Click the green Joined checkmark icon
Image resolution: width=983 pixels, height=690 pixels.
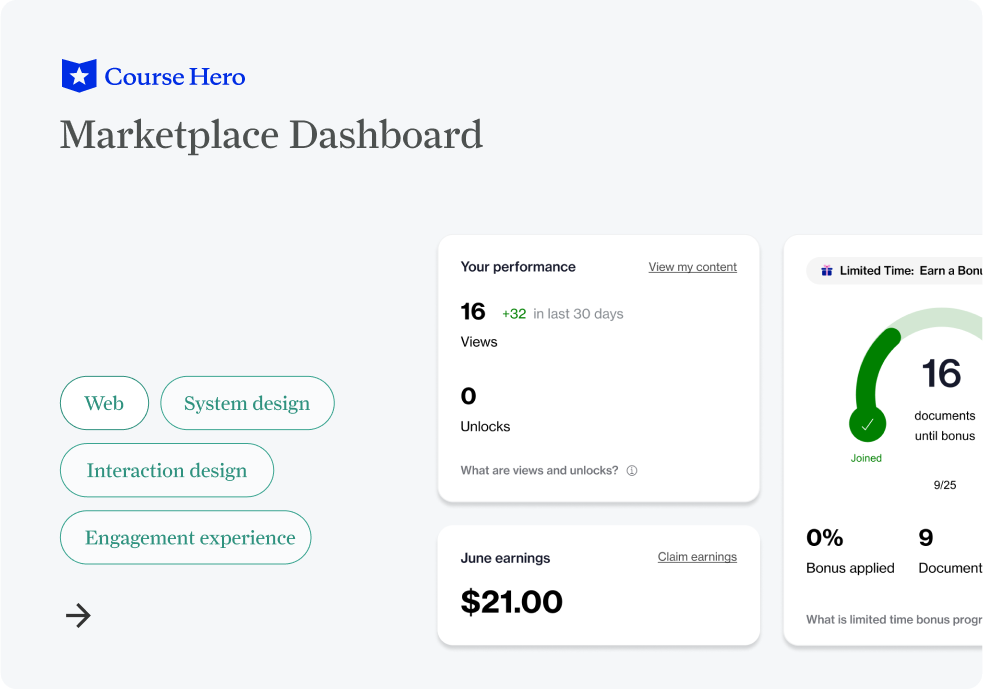pyautogui.click(x=867, y=424)
